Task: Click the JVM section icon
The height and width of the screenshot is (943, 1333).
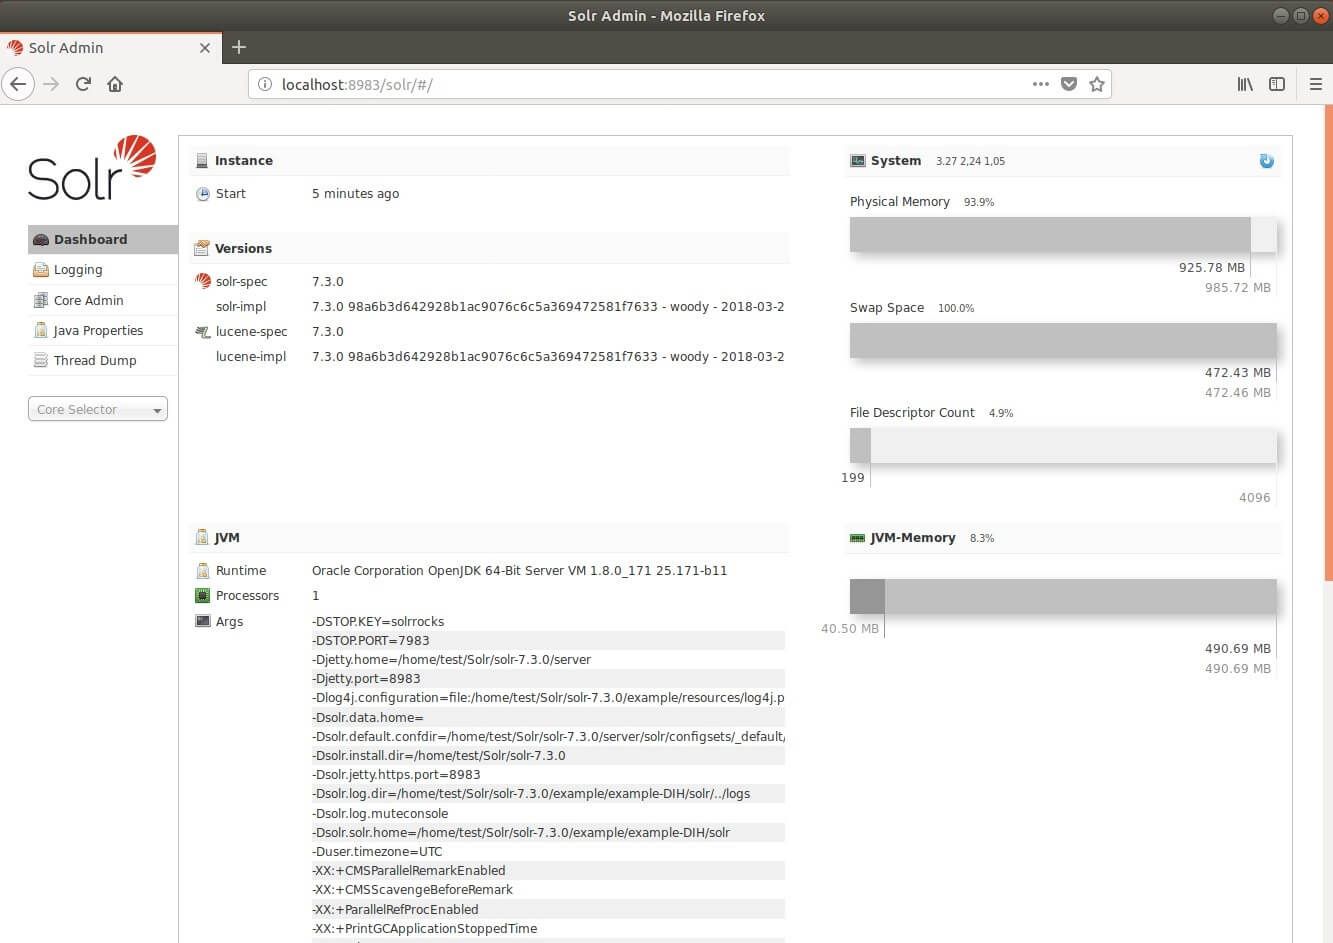Action: [x=202, y=537]
